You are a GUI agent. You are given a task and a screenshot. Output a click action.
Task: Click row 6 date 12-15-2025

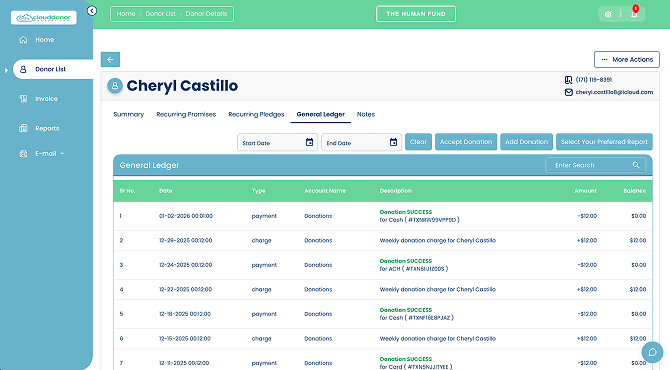[x=185, y=339]
